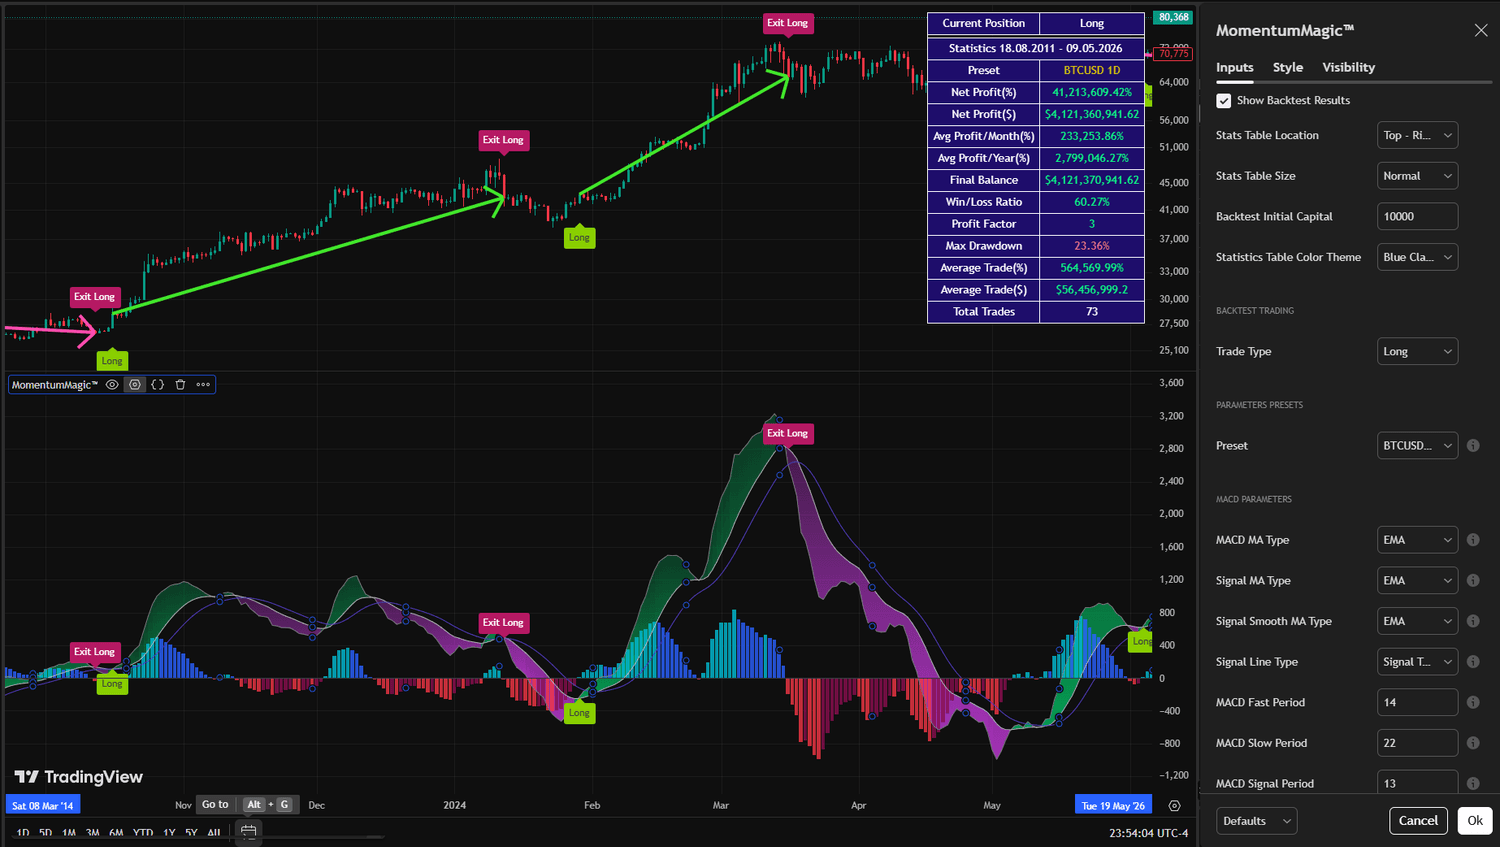Click the Max Drawdown value 23.36%
Viewport: 1500px width, 847px height.
coord(1092,246)
